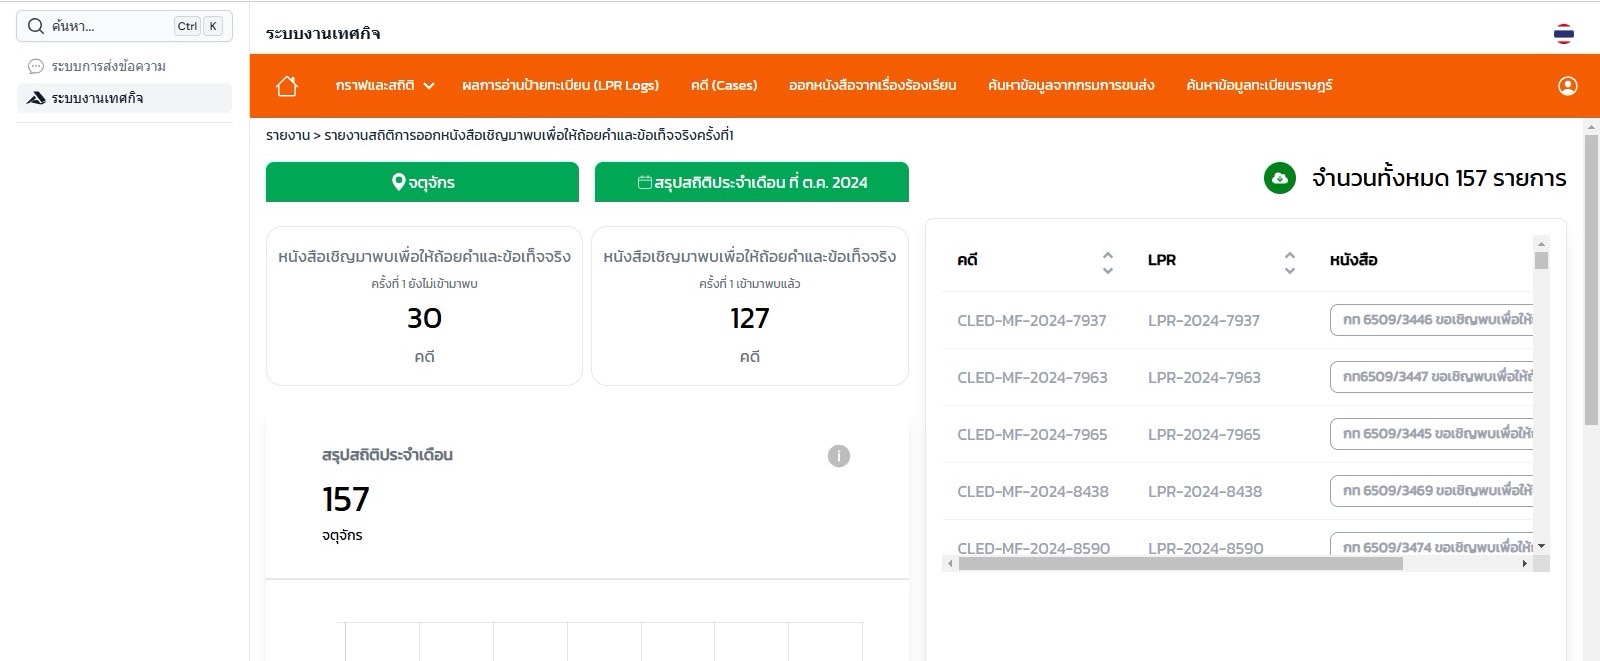Open document กท 6509/3469 button
The height and width of the screenshot is (661, 1600).
(x=1432, y=491)
